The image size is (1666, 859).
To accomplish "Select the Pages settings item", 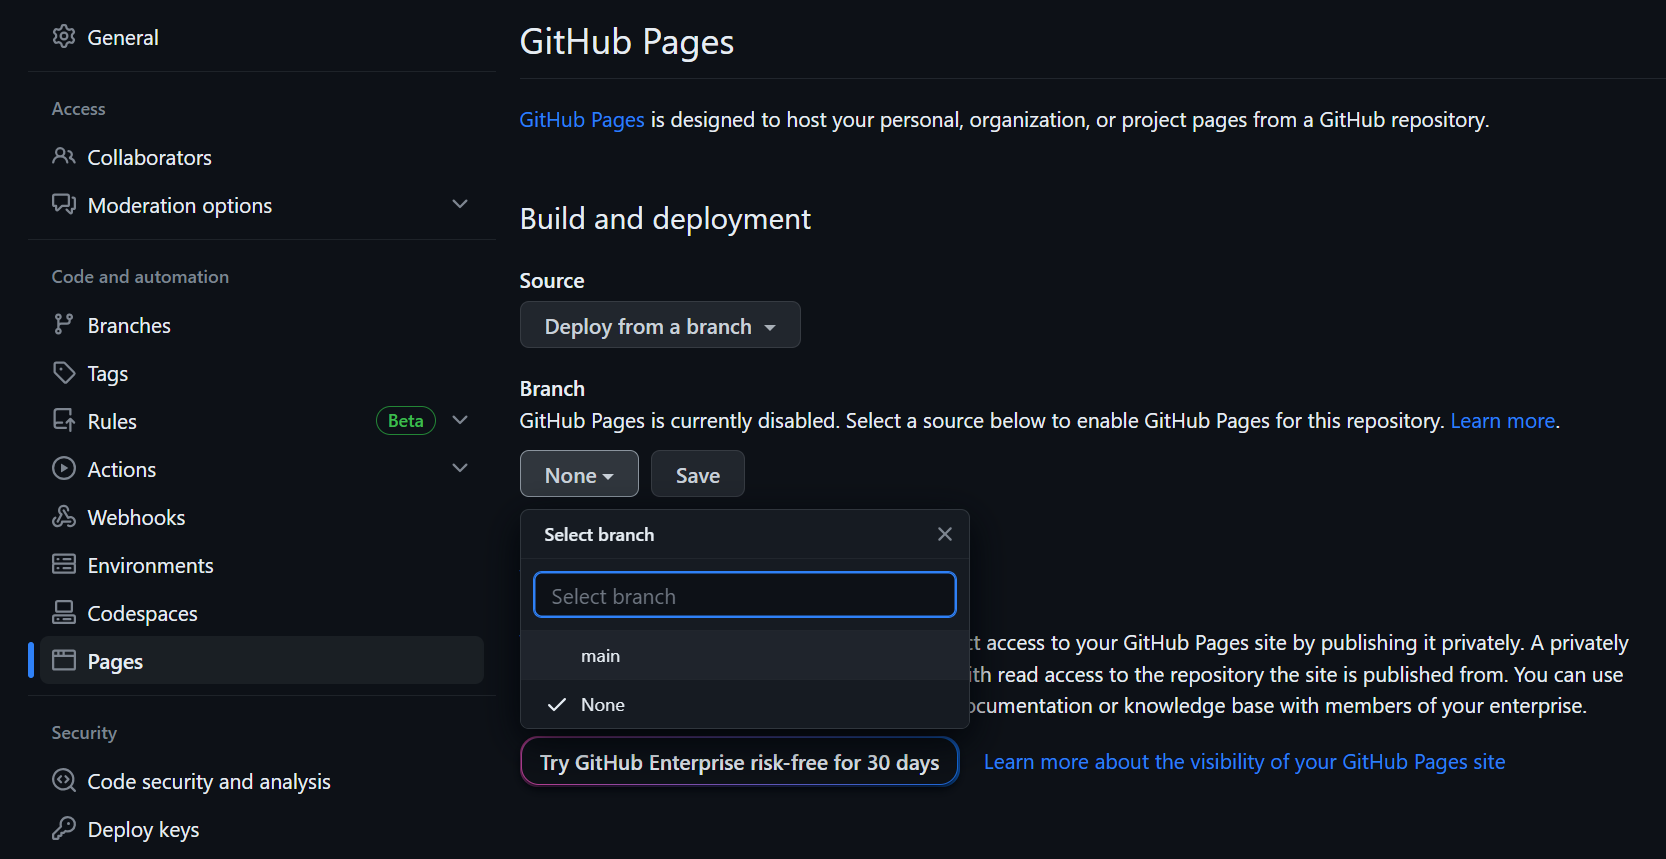I will 262,660.
